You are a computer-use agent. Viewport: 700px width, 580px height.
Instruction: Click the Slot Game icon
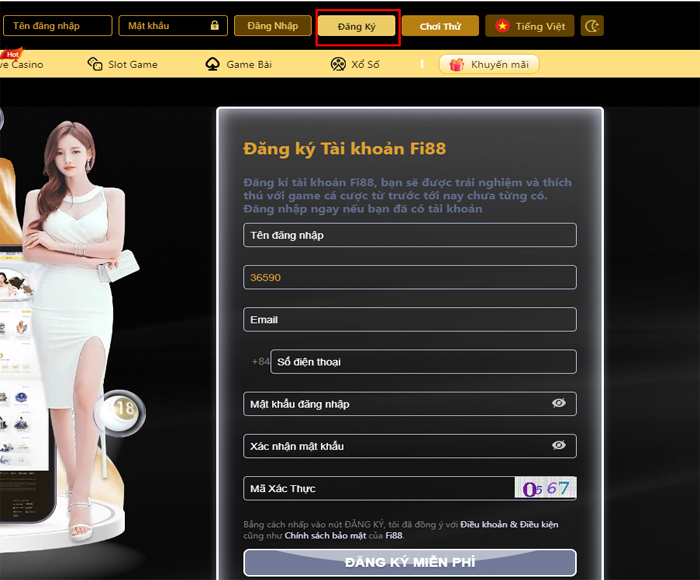[95, 64]
